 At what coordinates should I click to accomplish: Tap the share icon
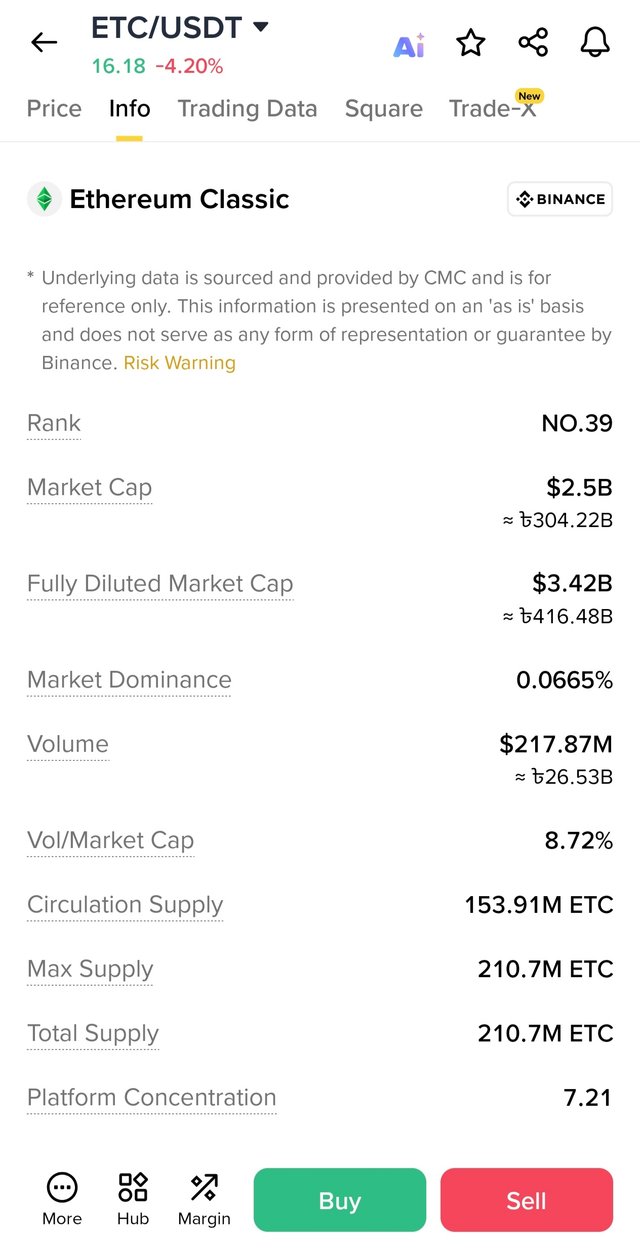[x=533, y=43]
